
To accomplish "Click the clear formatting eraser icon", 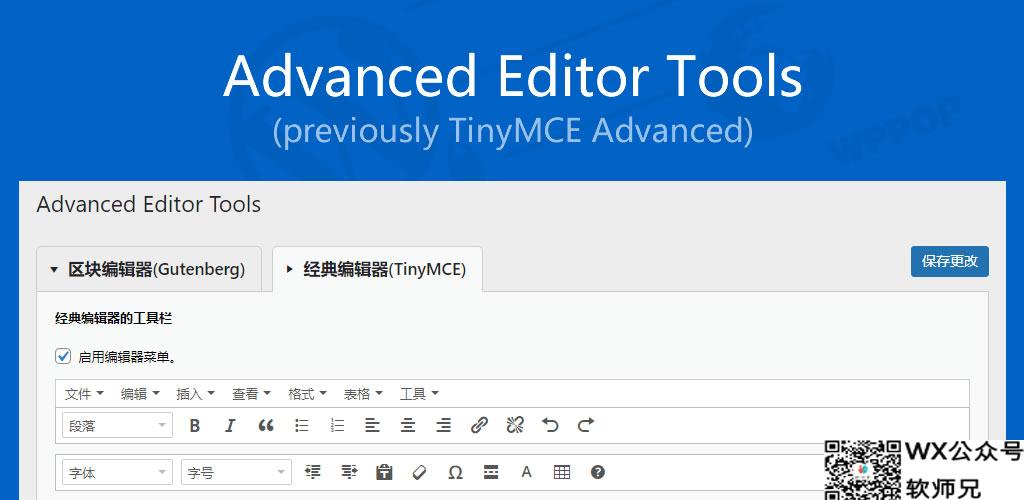I will [x=419, y=472].
